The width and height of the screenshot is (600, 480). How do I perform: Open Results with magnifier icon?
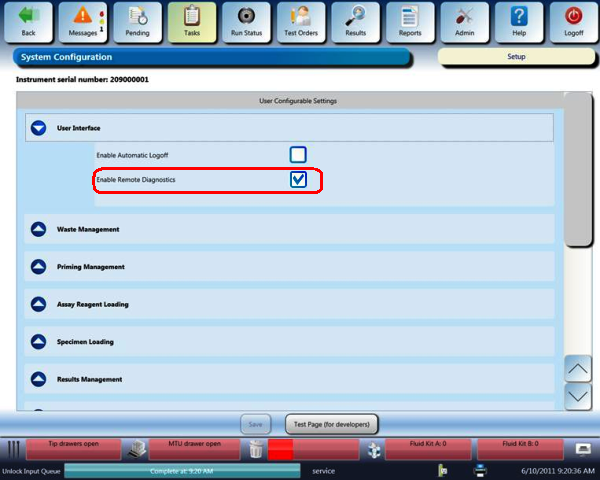[355, 22]
